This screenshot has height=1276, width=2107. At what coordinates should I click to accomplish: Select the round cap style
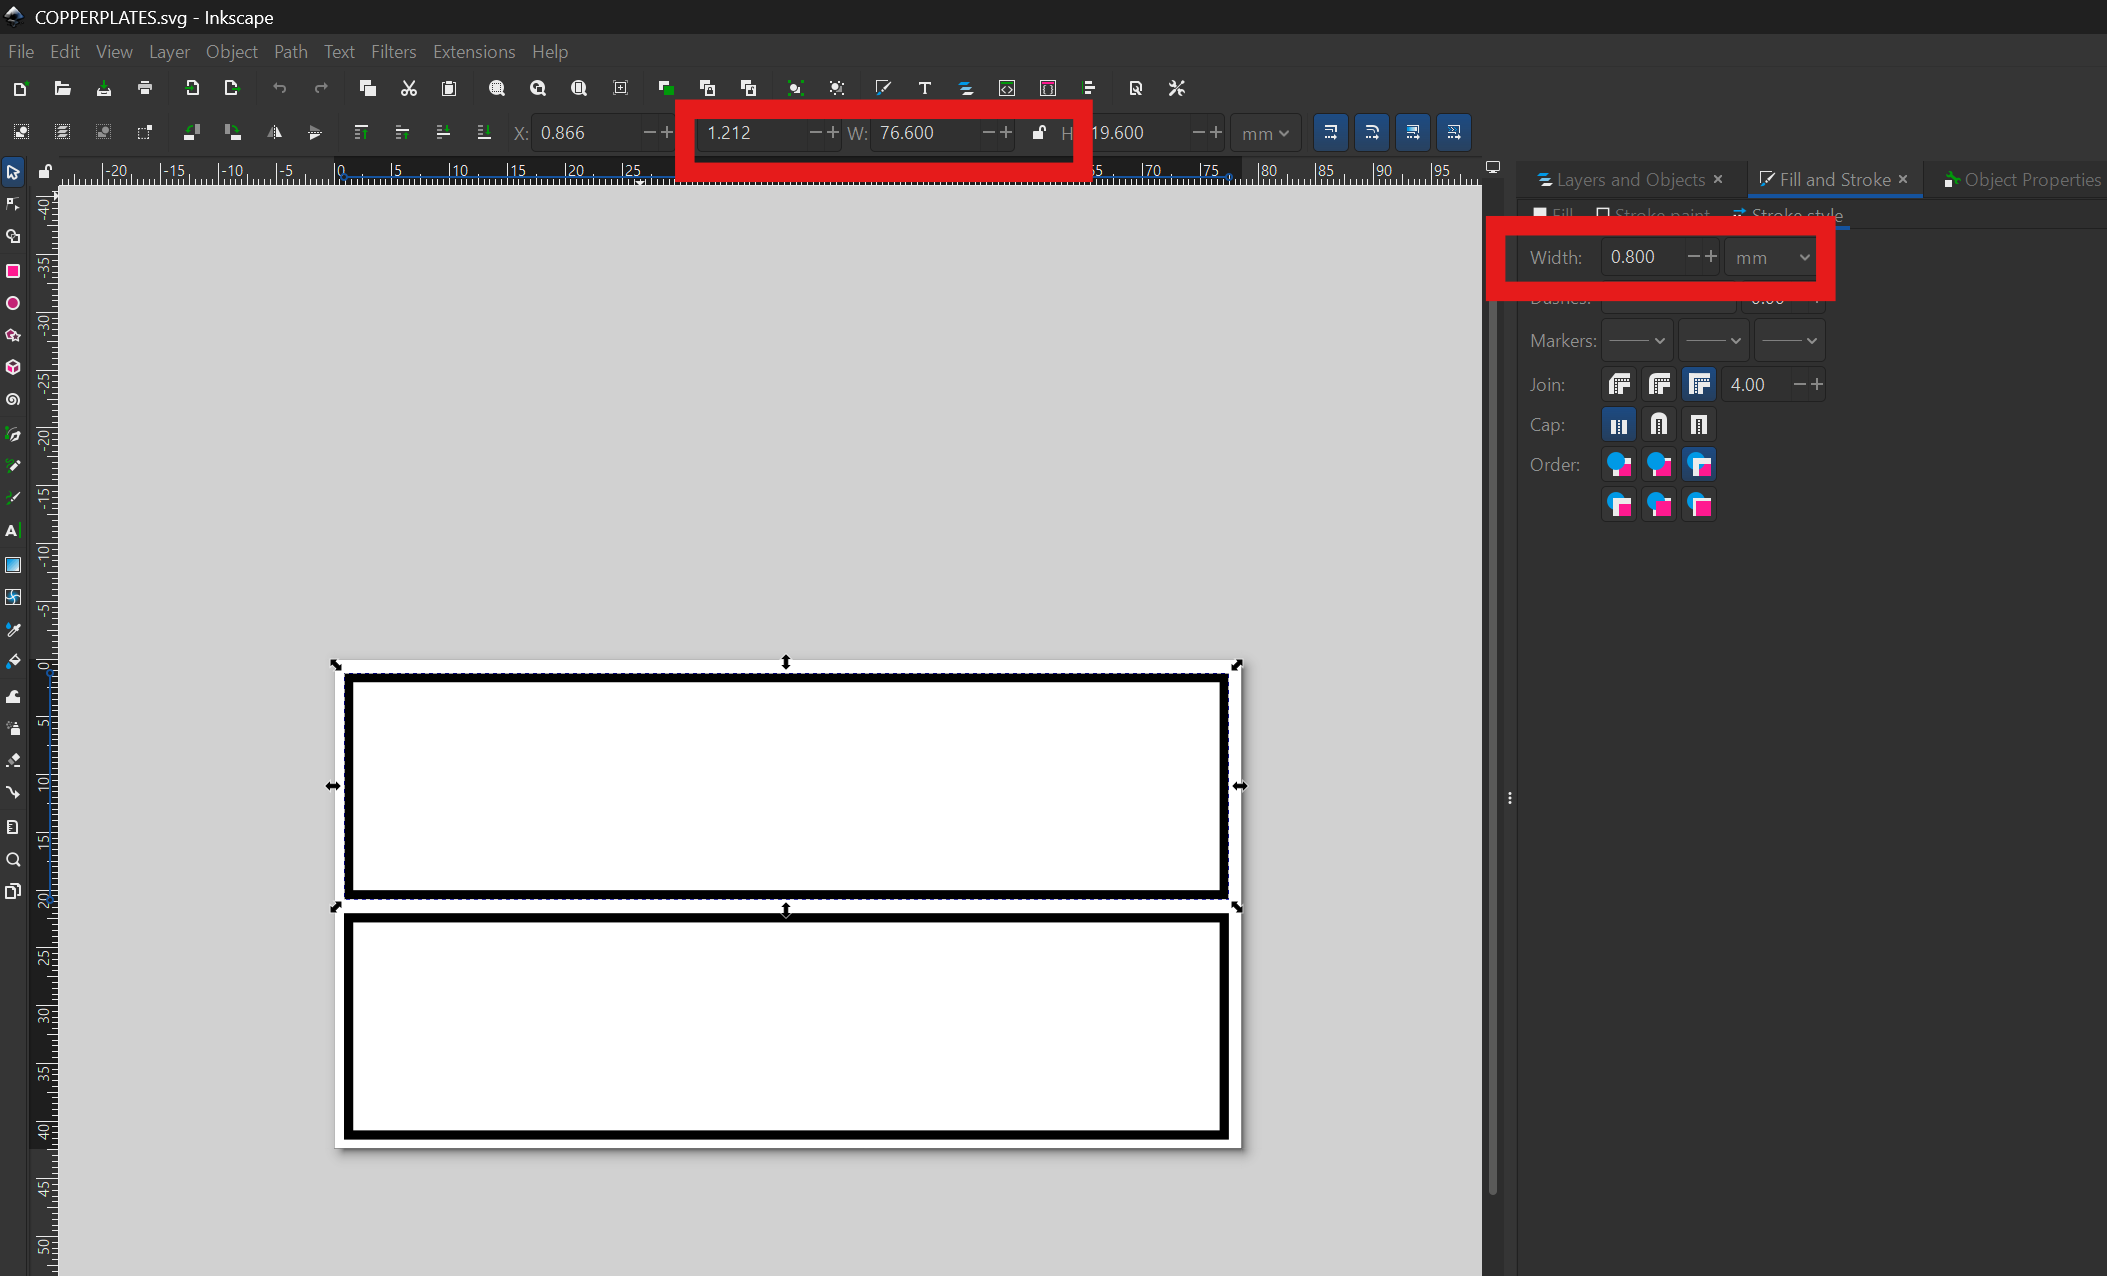click(x=1659, y=425)
